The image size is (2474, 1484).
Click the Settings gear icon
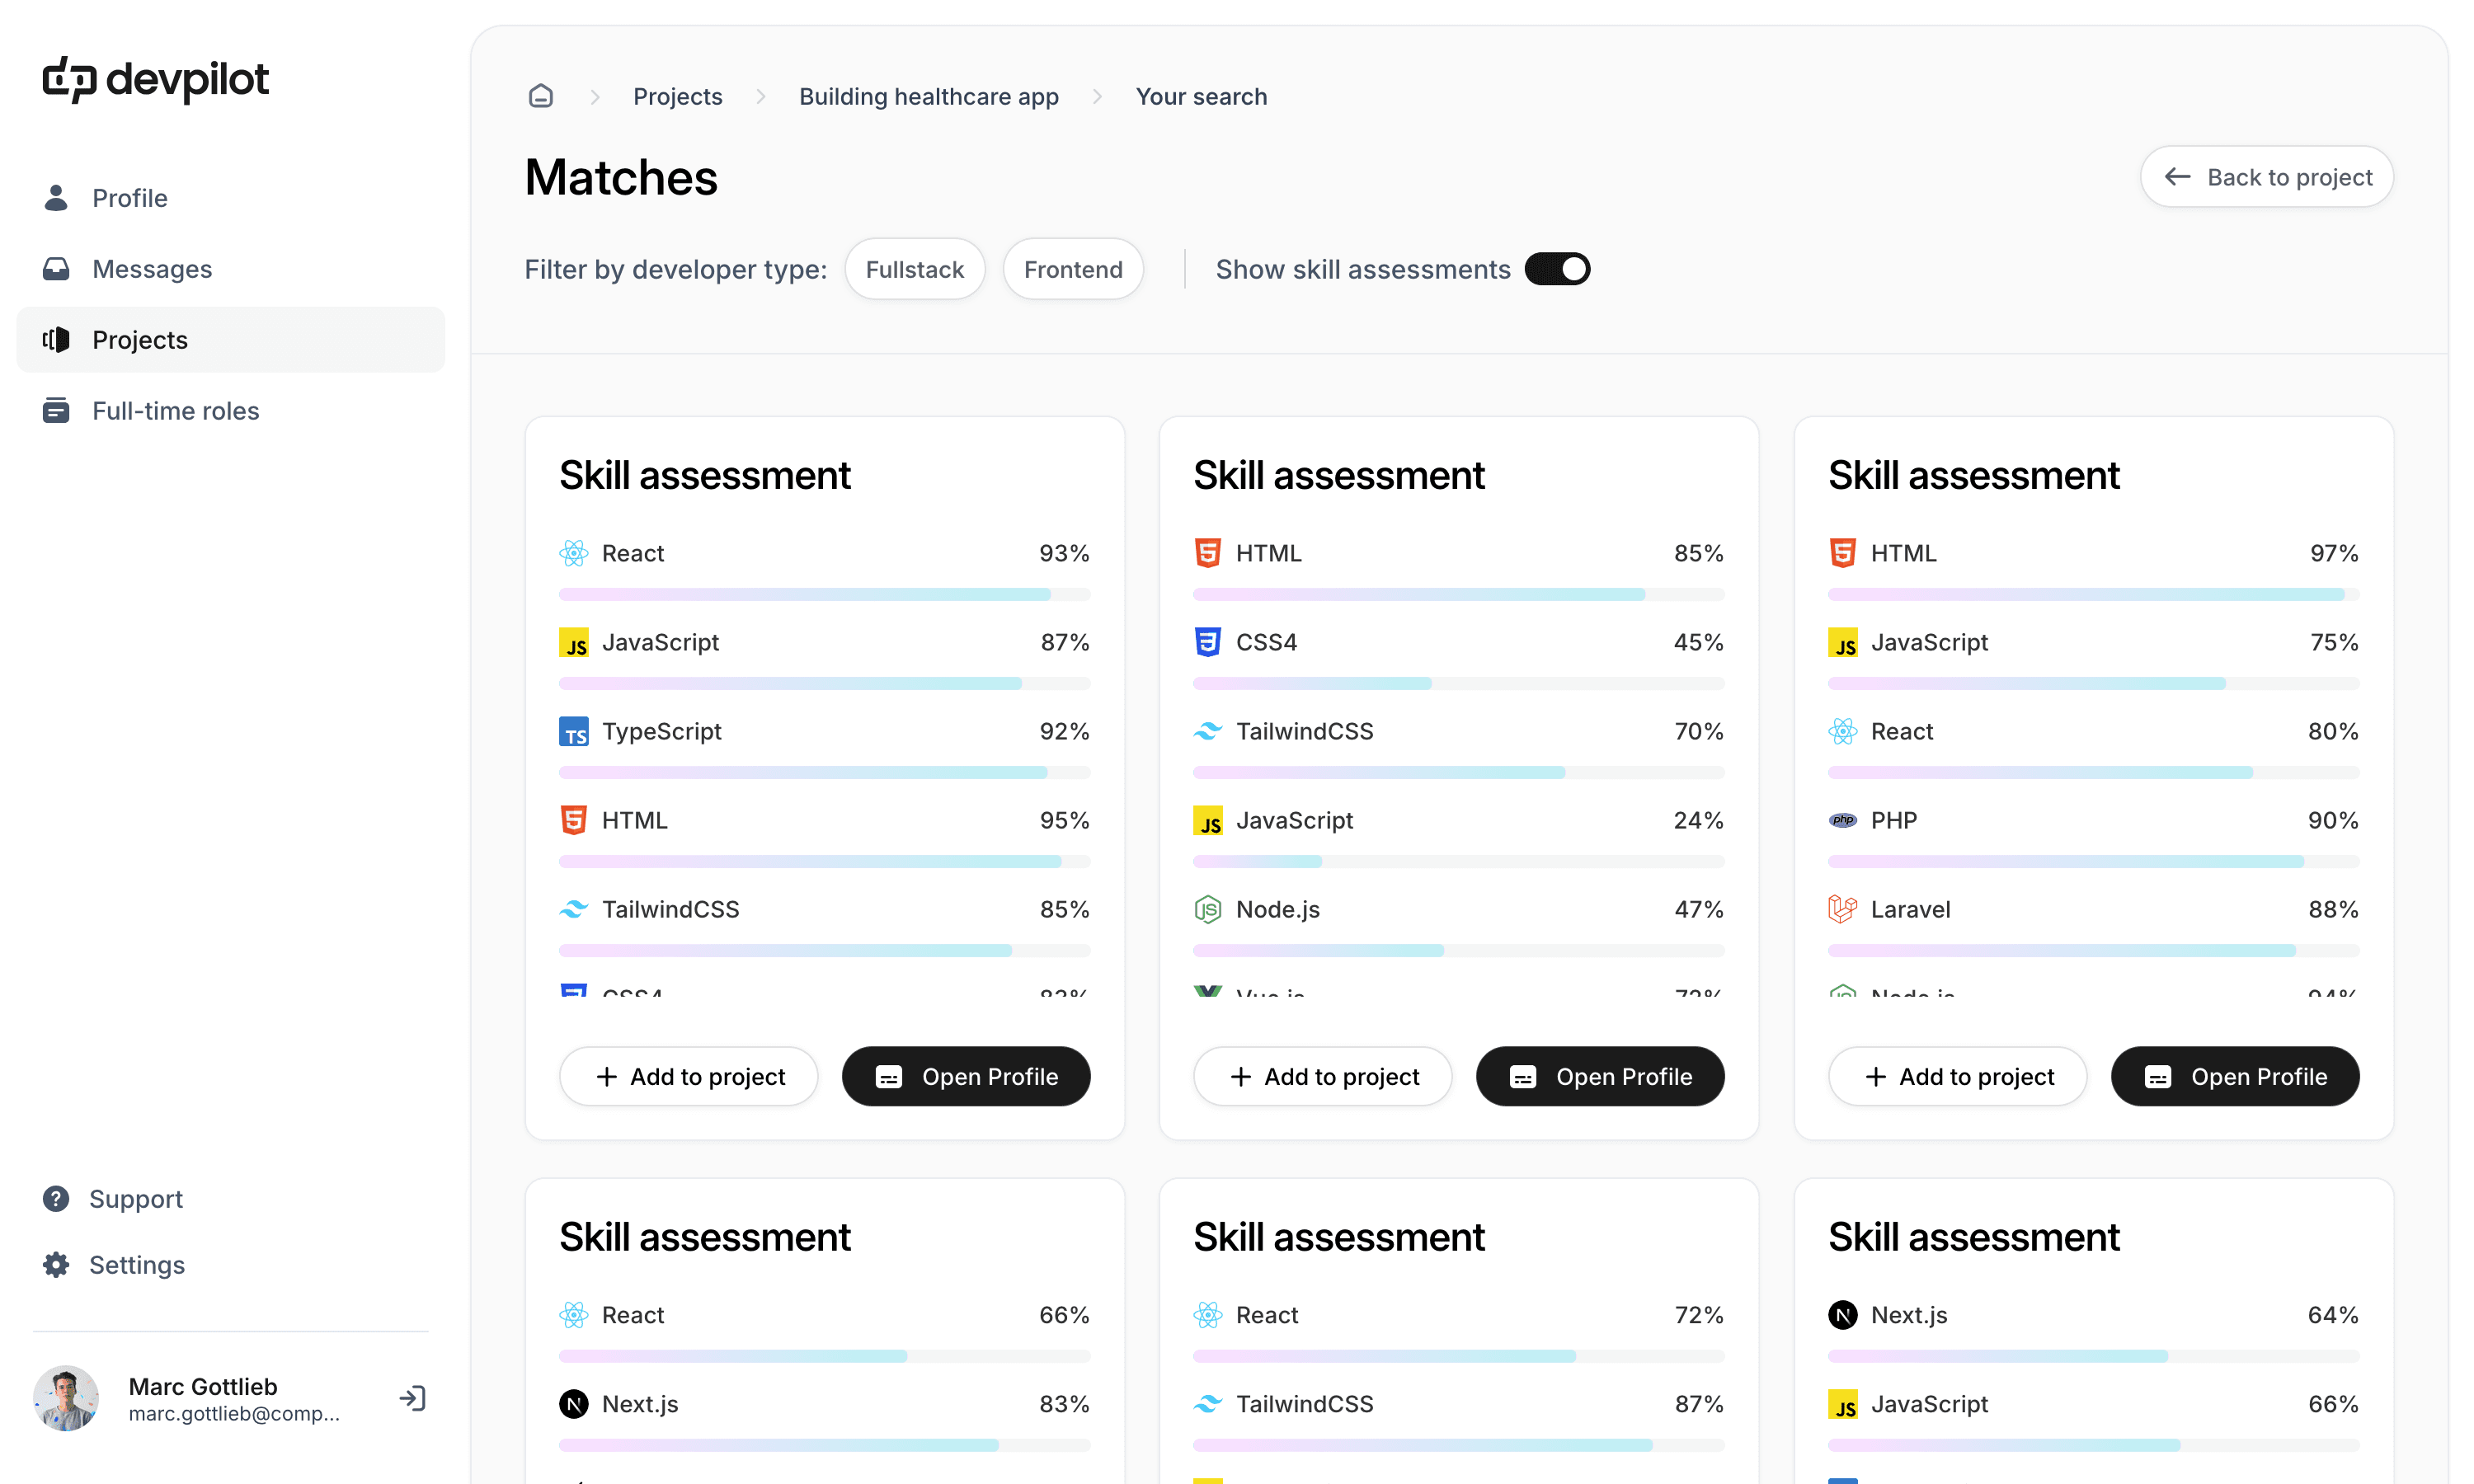53,1266
